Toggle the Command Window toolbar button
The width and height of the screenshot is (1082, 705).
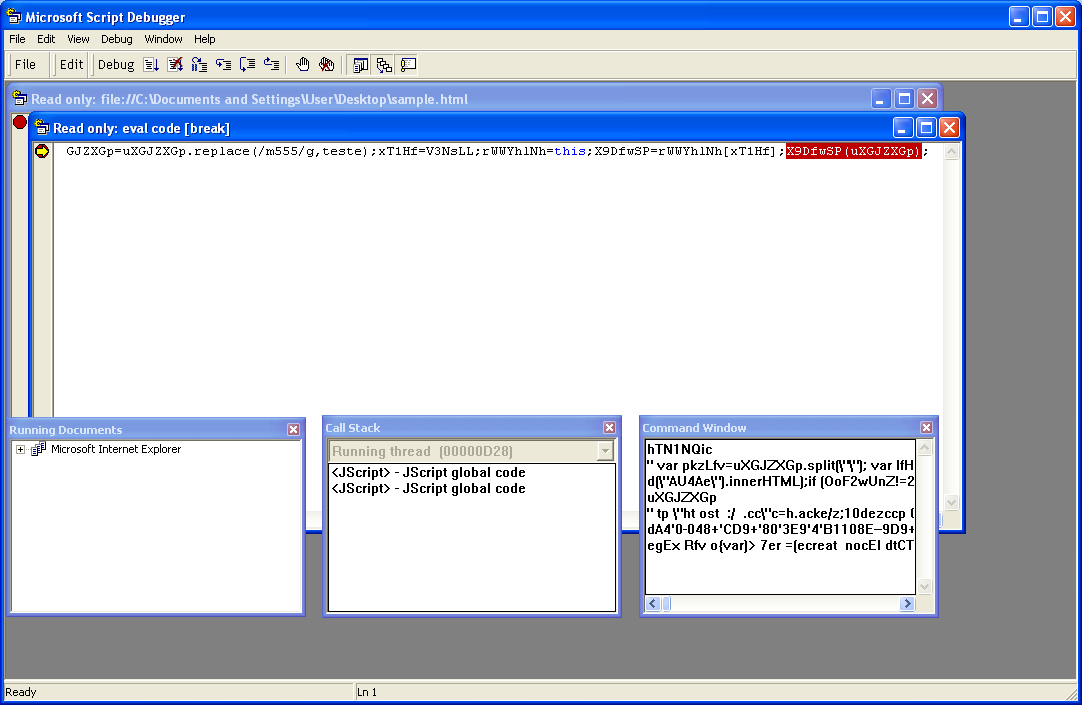click(x=408, y=65)
